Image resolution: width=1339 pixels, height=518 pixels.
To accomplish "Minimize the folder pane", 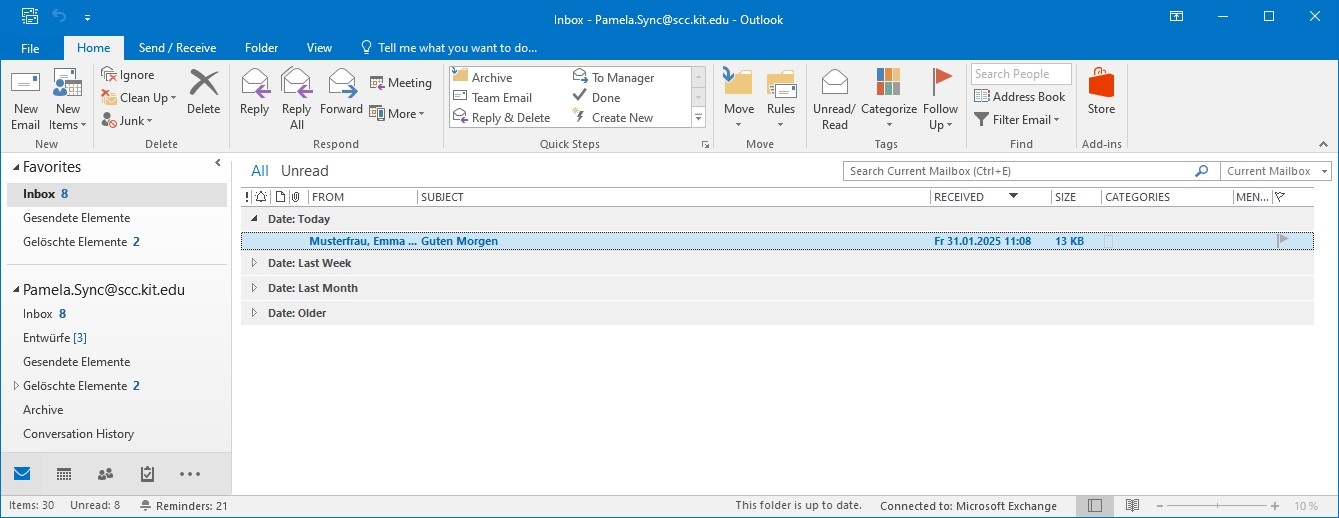I will tap(218, 163).
